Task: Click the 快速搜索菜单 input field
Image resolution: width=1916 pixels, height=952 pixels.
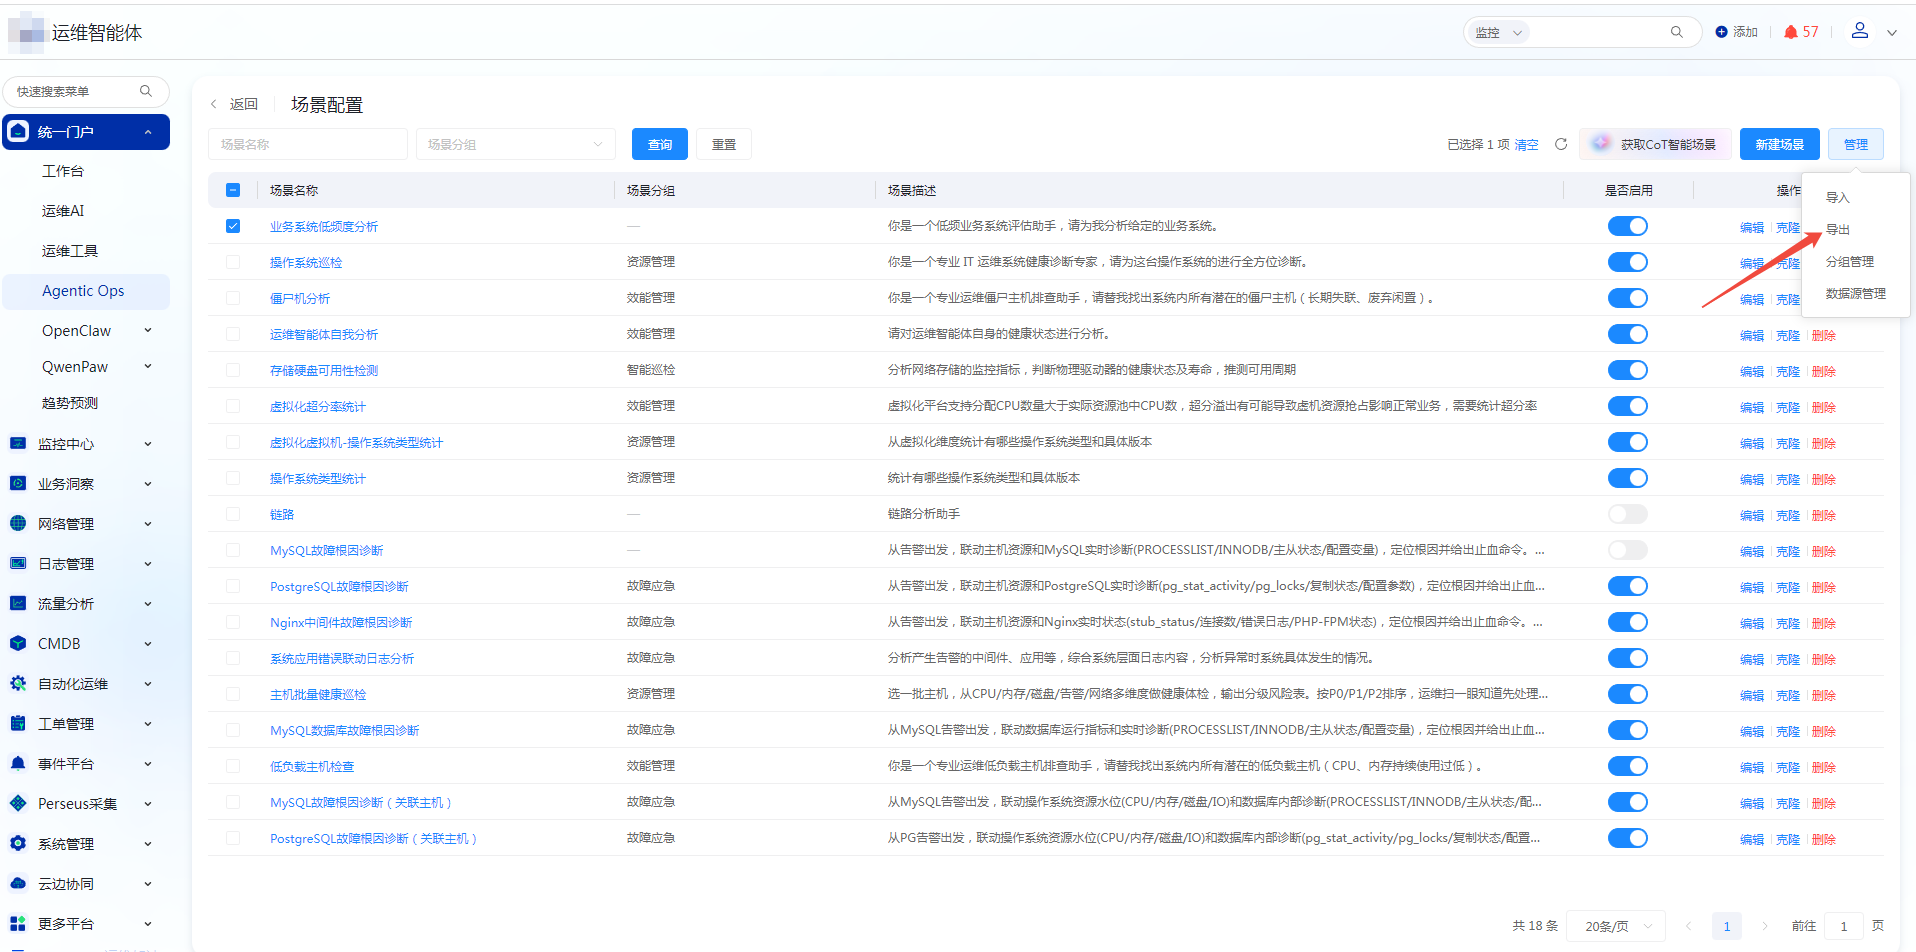Action: pos(86,91)
